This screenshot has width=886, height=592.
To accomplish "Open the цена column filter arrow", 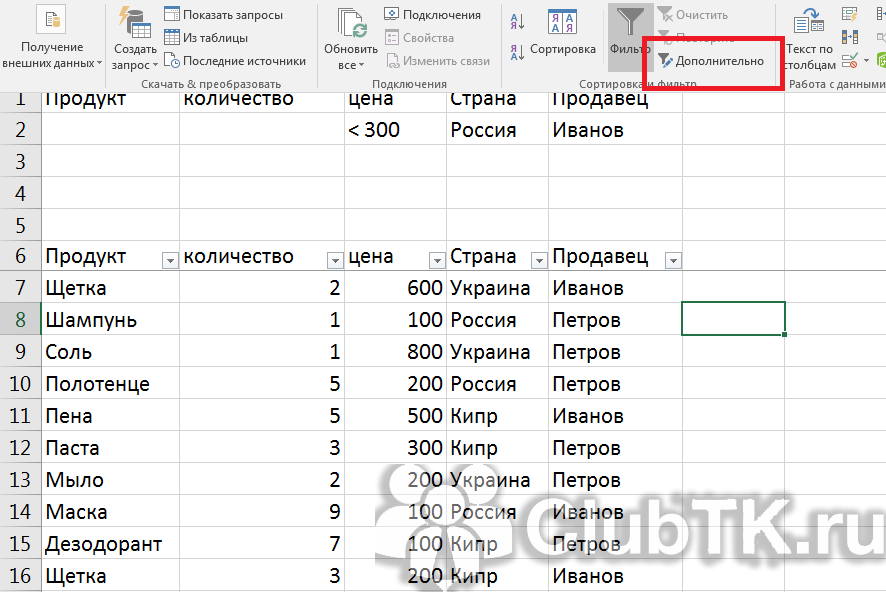I will (x=437, y=260).
